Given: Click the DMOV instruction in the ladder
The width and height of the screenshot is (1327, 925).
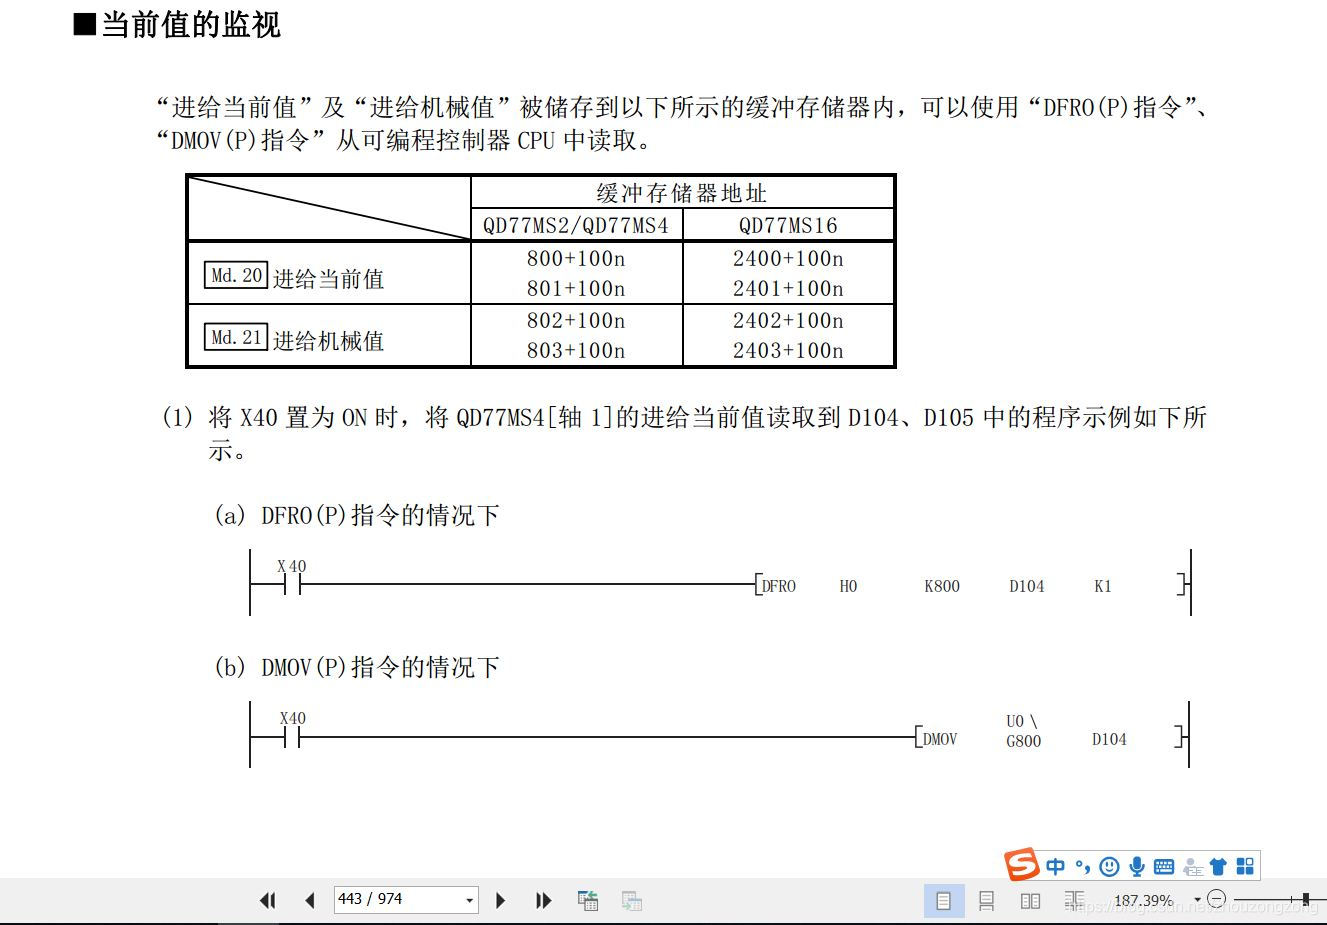Looking at the screenshot, I should click(939, 739).
